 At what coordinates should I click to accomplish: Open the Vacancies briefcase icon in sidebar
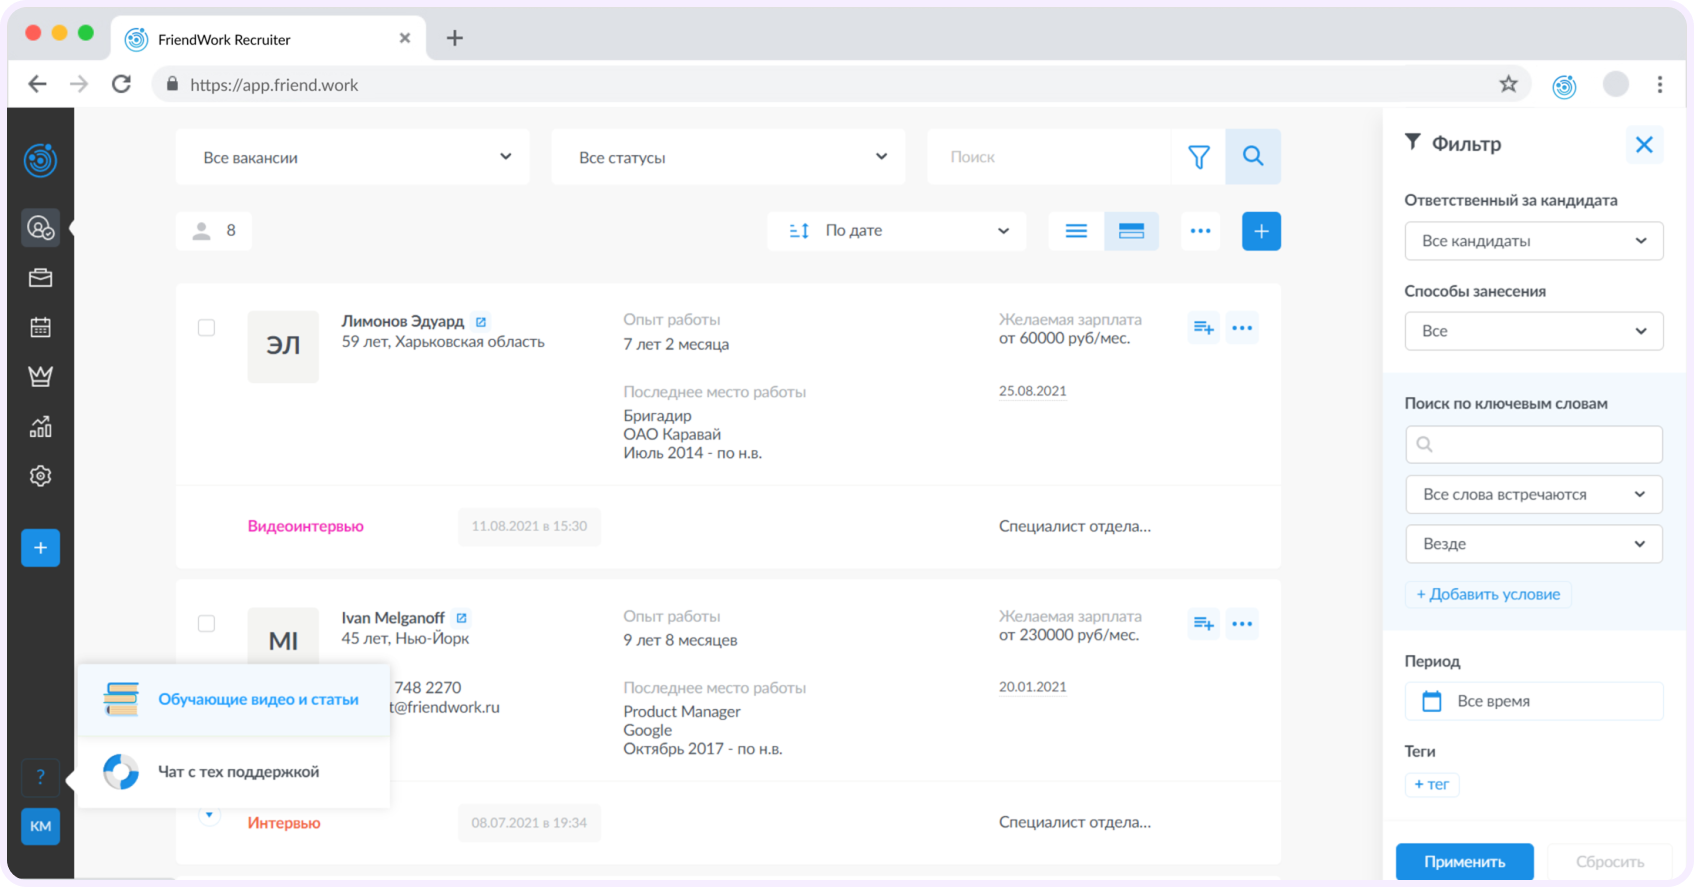tap(41, 278)
